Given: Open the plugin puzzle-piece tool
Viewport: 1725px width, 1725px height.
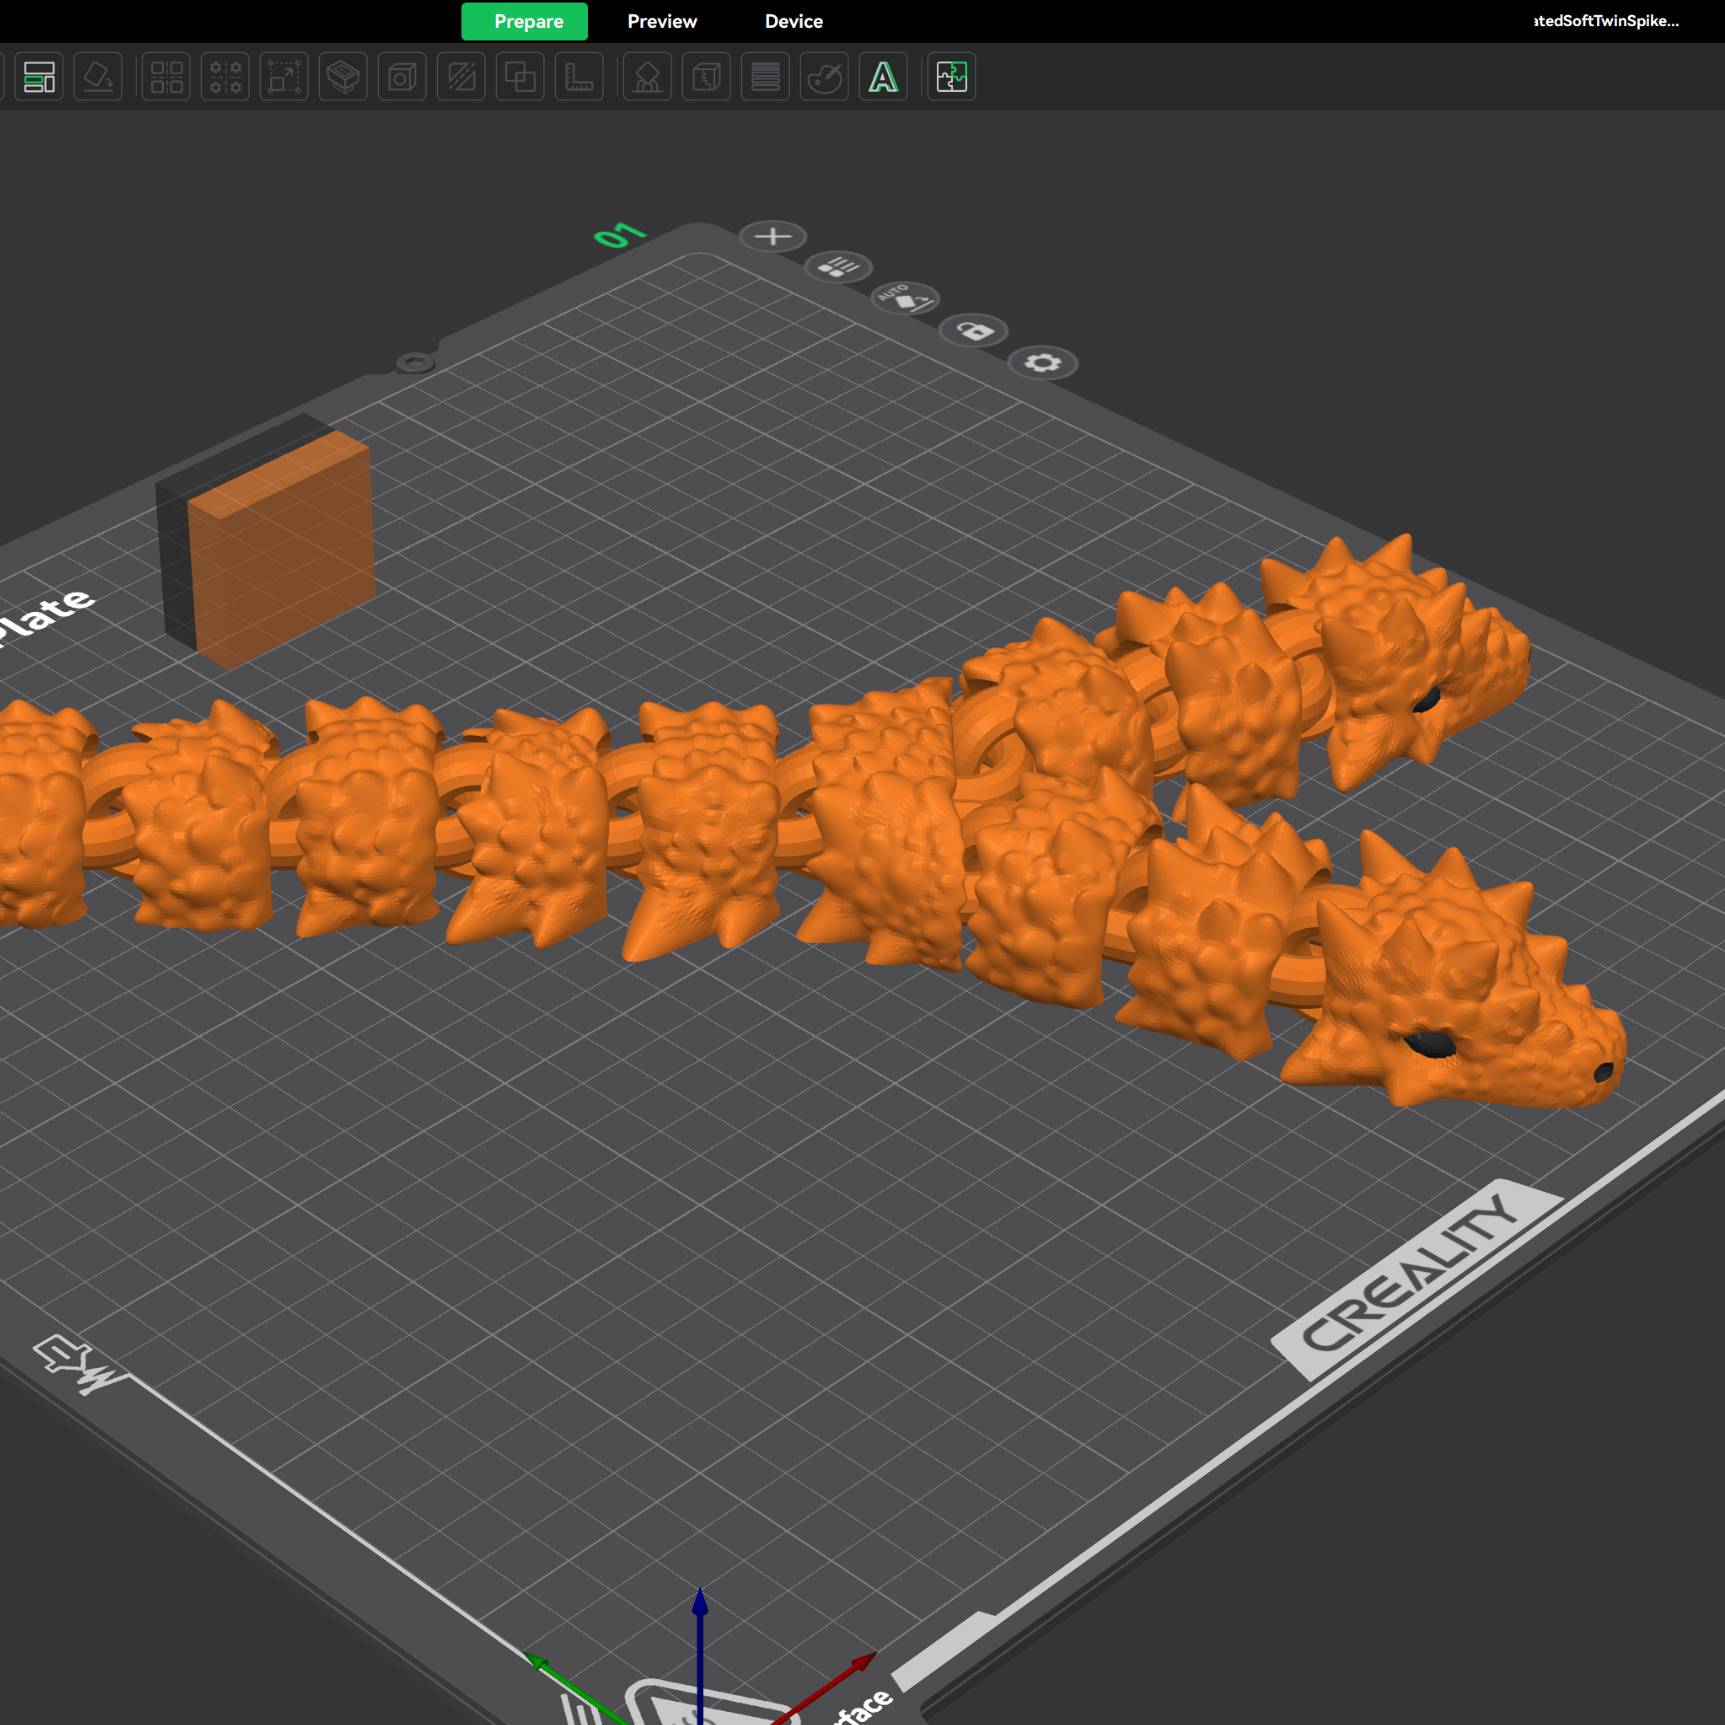Looking at the screenshot, I should point(951,78).
